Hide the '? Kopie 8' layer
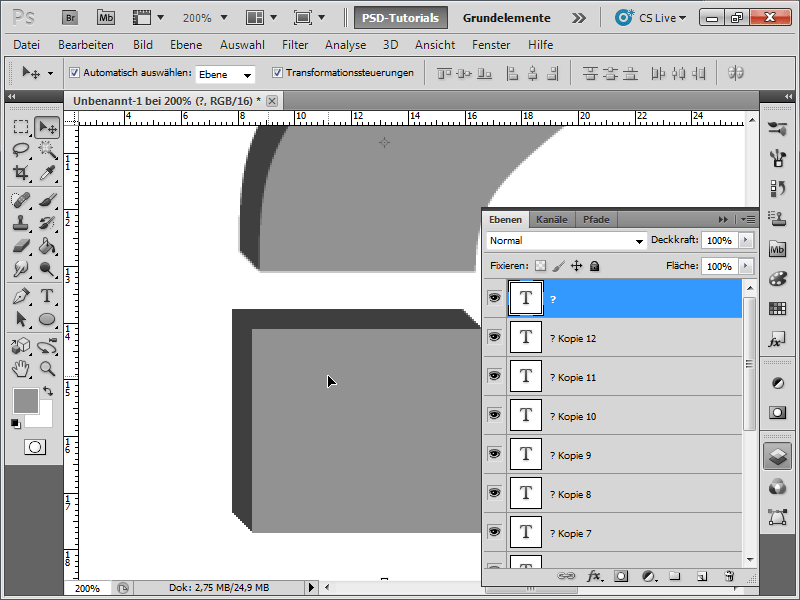800x600 pixels. click(494, 493)
